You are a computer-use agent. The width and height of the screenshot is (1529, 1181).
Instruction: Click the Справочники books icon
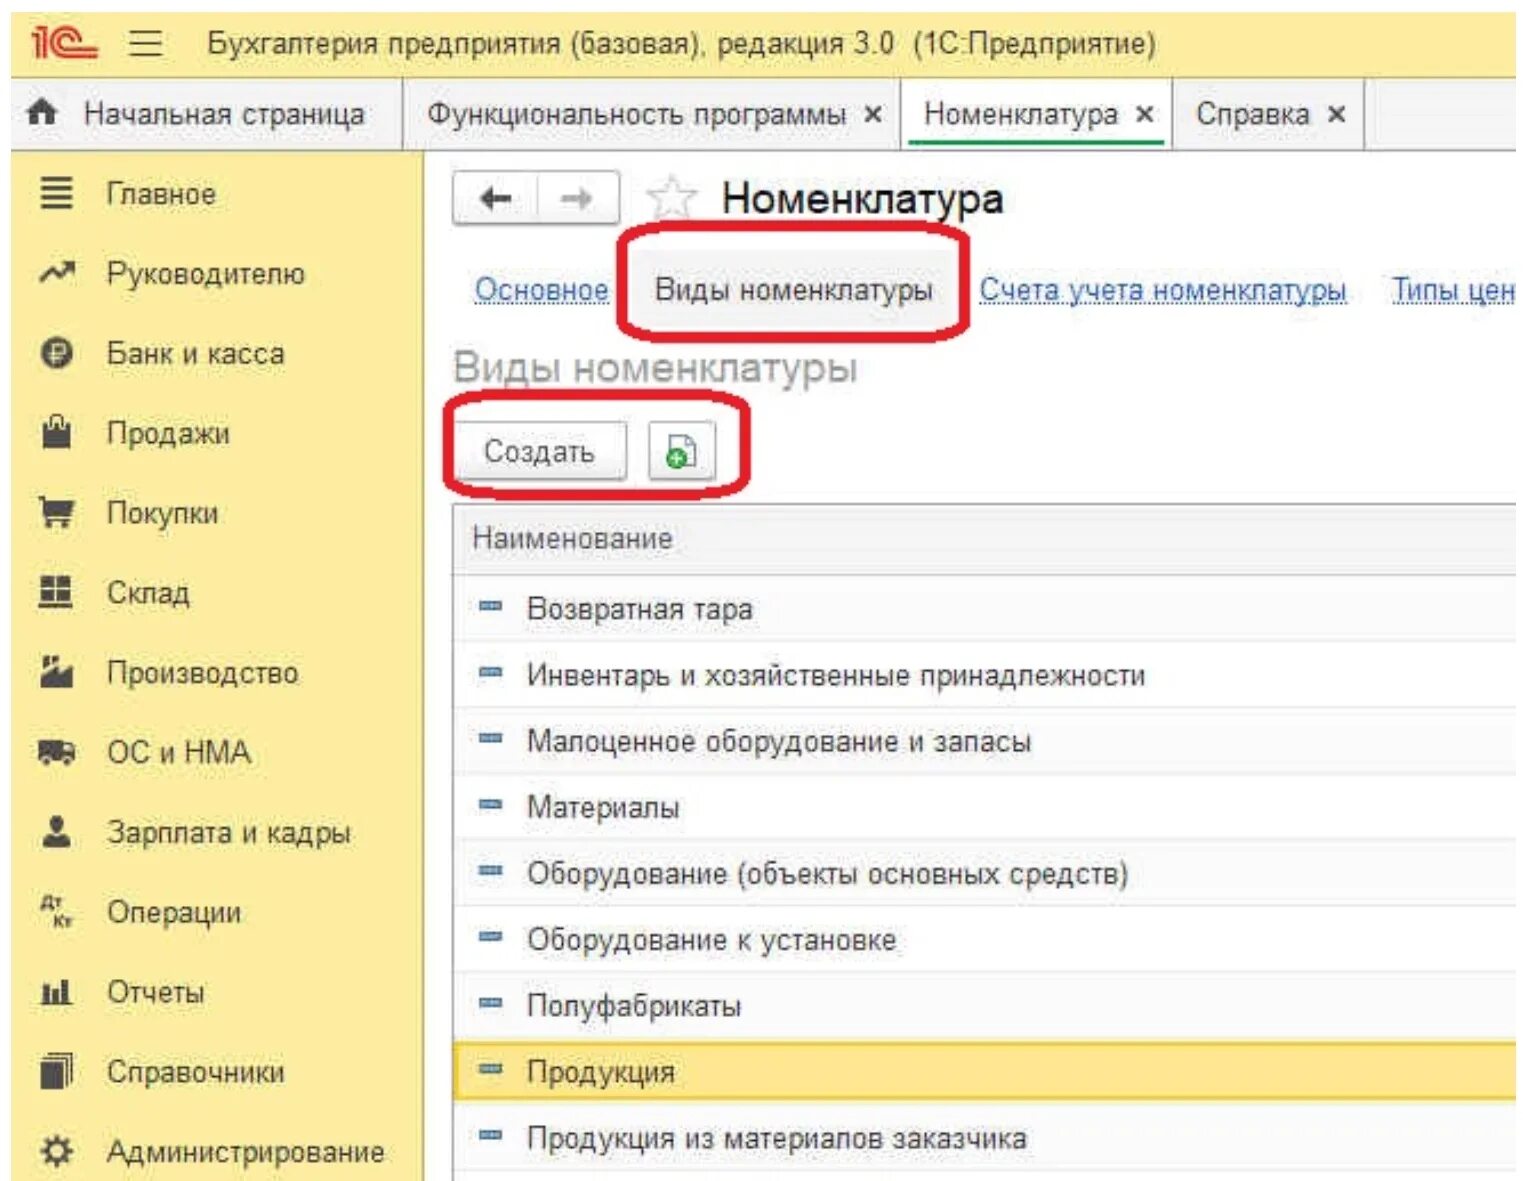[56, 1071]
